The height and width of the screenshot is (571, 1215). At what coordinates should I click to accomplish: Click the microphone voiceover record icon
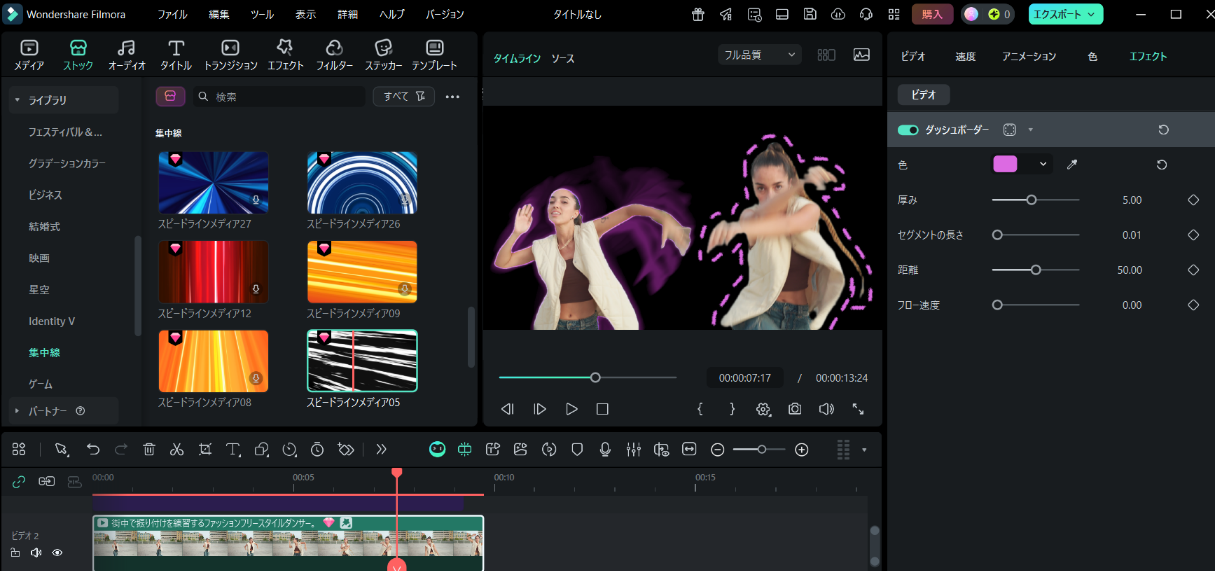click(x=605, y=450)
